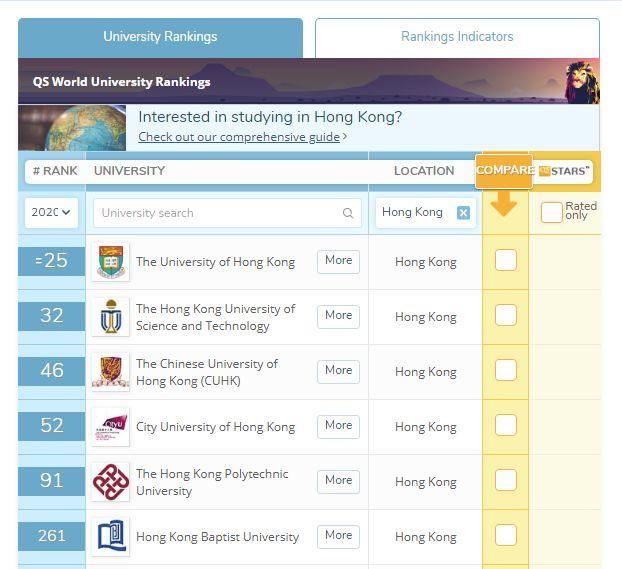Tick compare box for HKUST row
622x569 pixels.
(x=506, y=315)
